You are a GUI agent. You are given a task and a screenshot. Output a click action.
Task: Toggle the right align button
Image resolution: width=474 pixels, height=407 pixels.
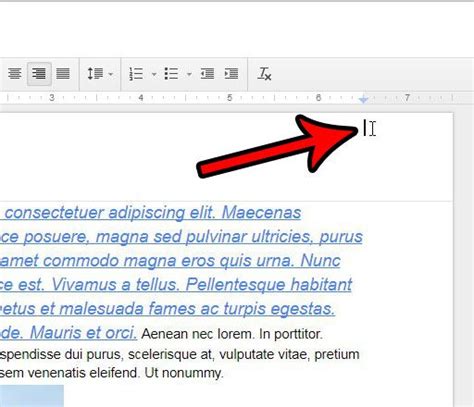[39, 74]
